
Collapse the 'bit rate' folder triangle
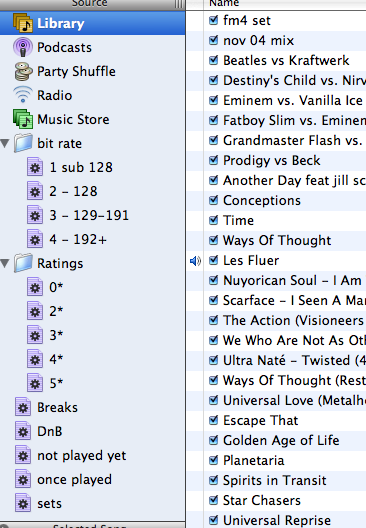(5, 143)
